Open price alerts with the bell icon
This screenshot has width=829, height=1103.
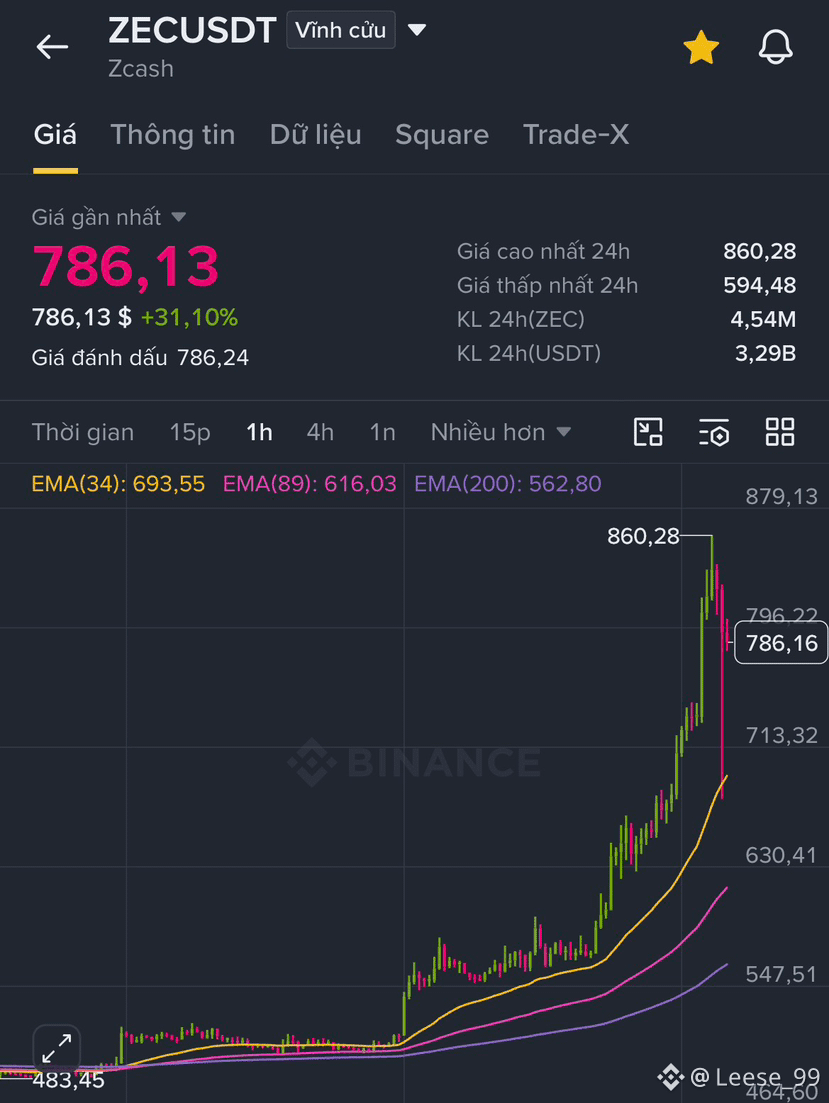coord(776,47)
